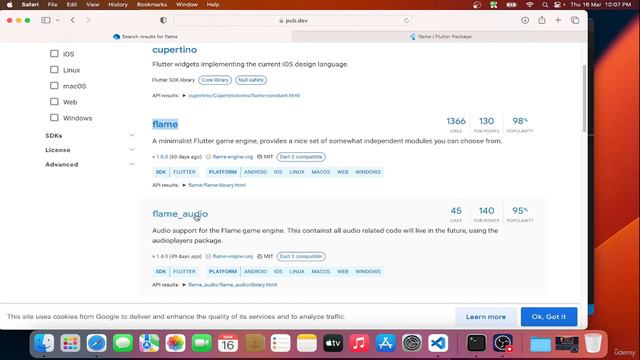Open Safari sidebar toggle icon
640x360 pixels.
point(46,20)
